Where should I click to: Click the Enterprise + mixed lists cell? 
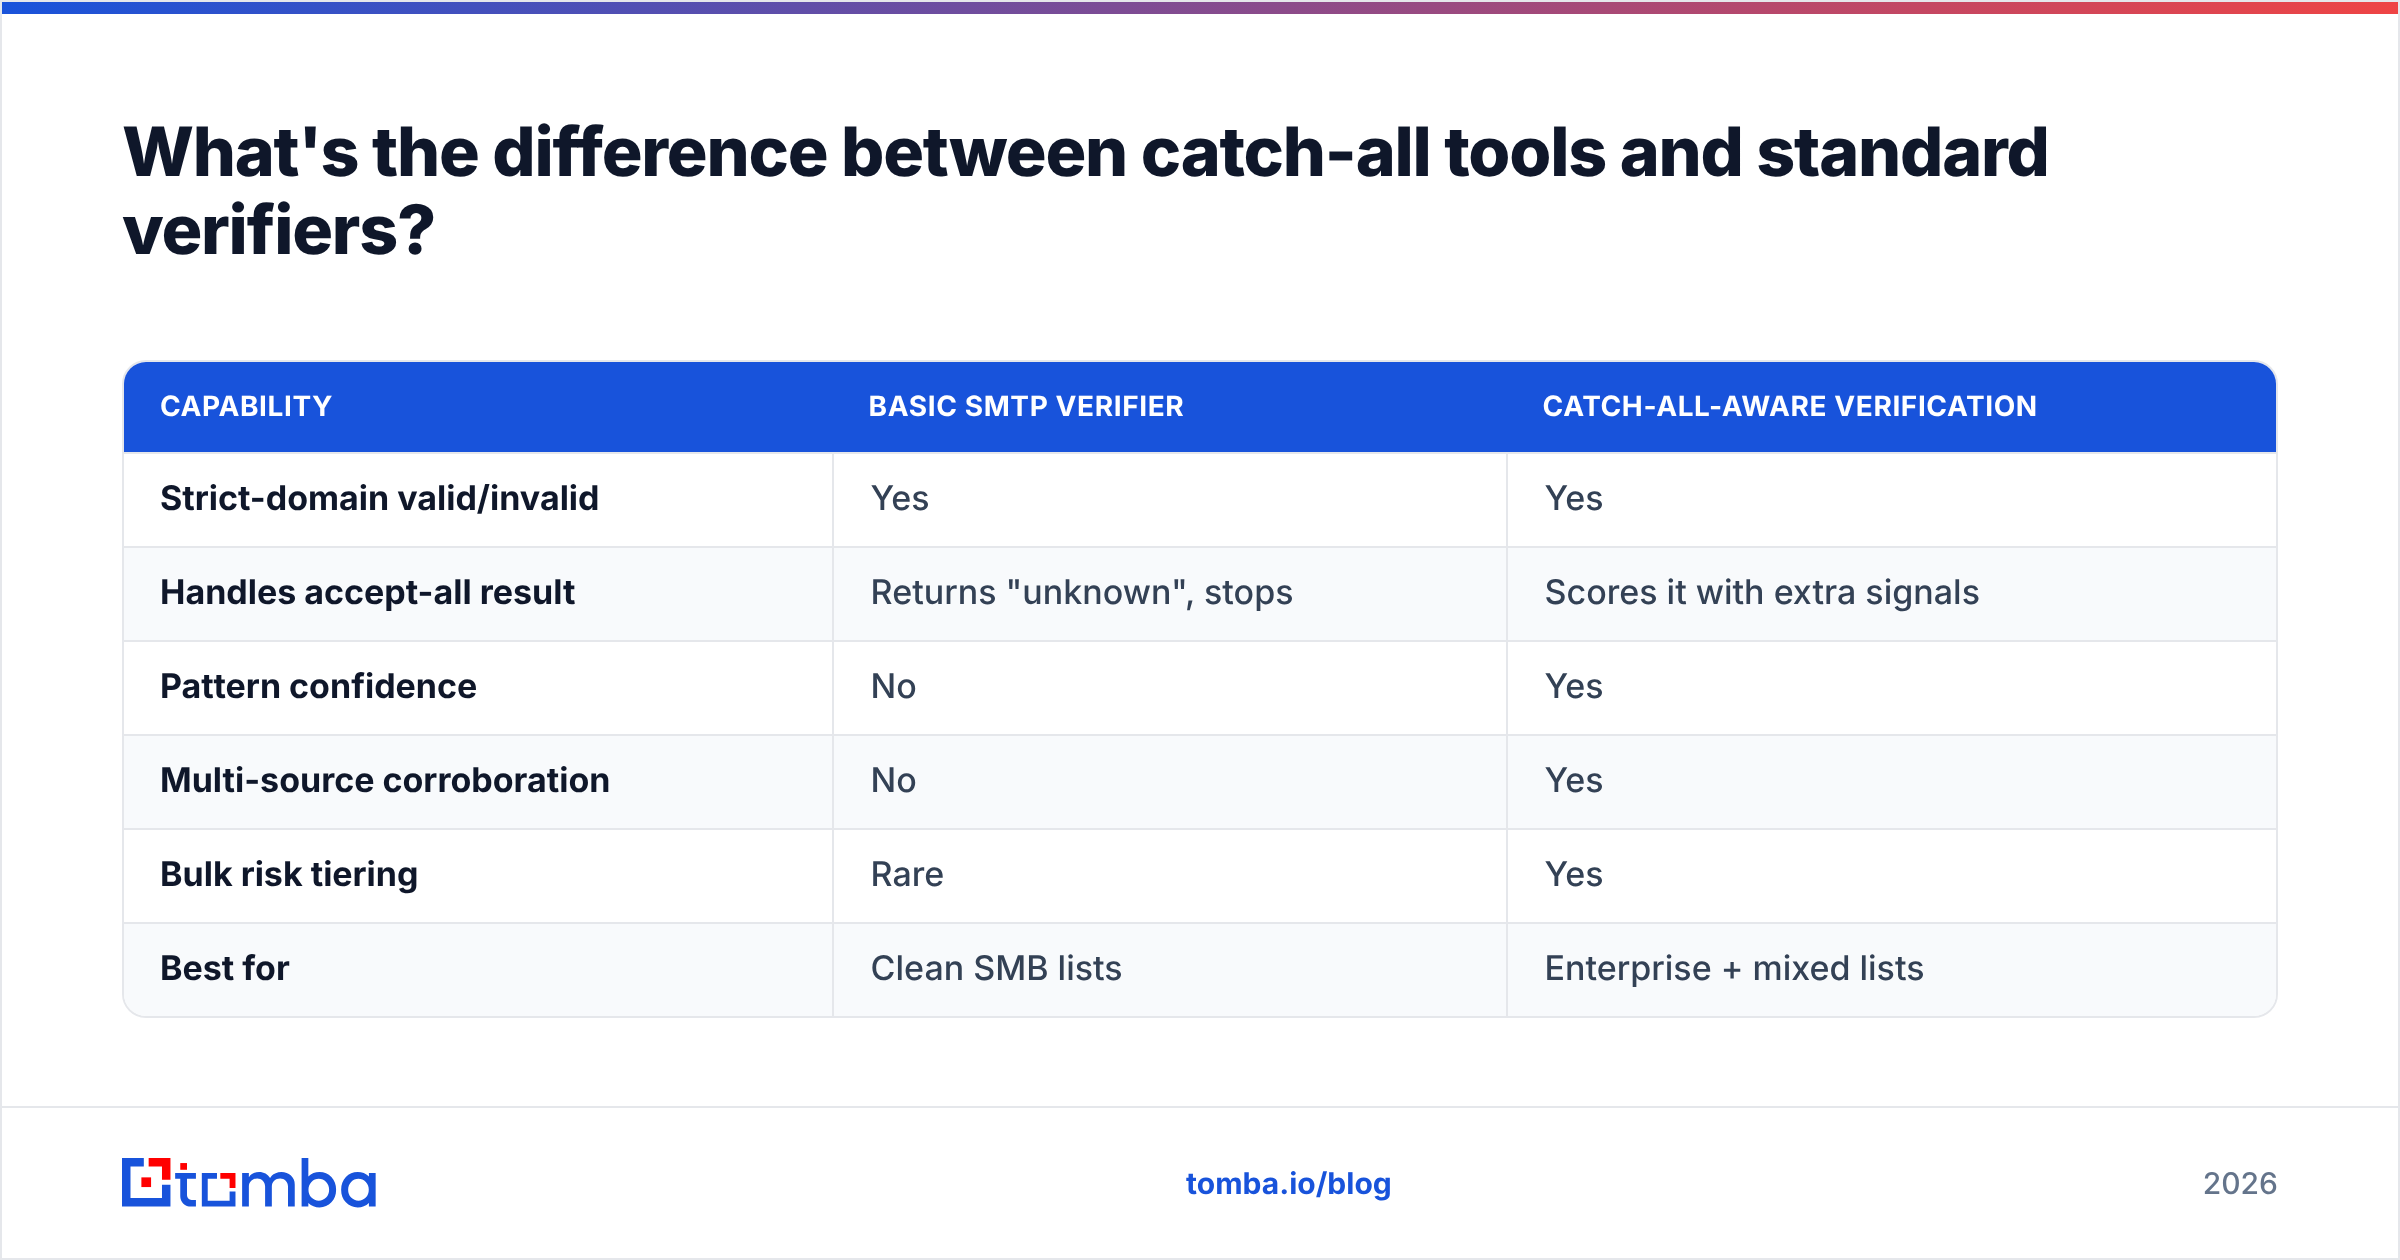click(1734, 968)
